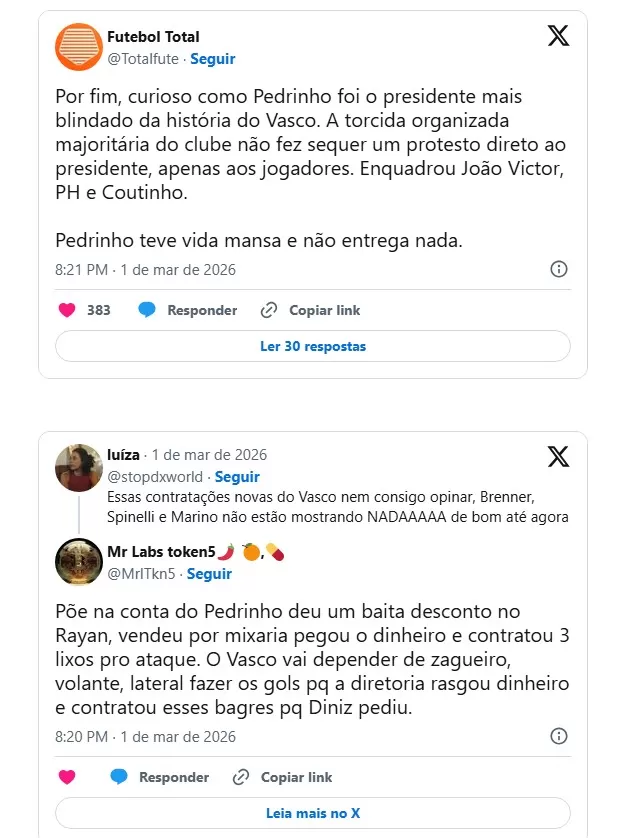The image size is (621, 838).
Task: Copy link icon on Mr Labs tweet
Action: tap(240, 777)
